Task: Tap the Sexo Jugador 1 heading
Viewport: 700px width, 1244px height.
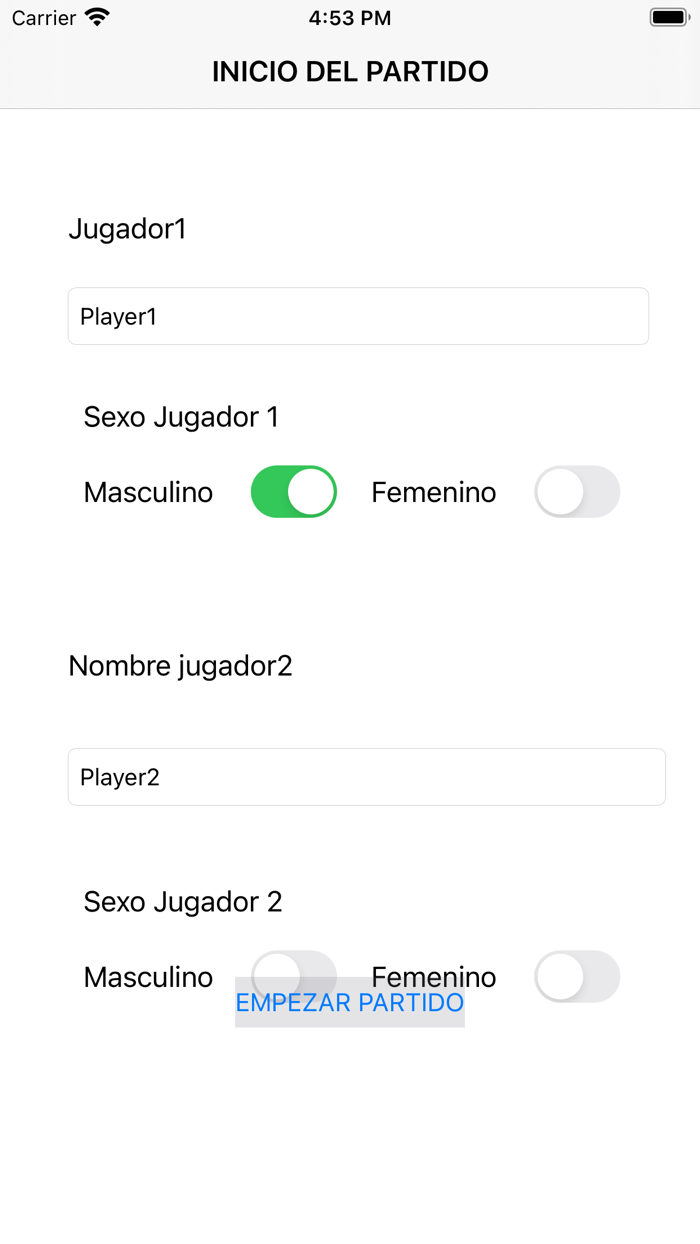Action: [181, 417]
